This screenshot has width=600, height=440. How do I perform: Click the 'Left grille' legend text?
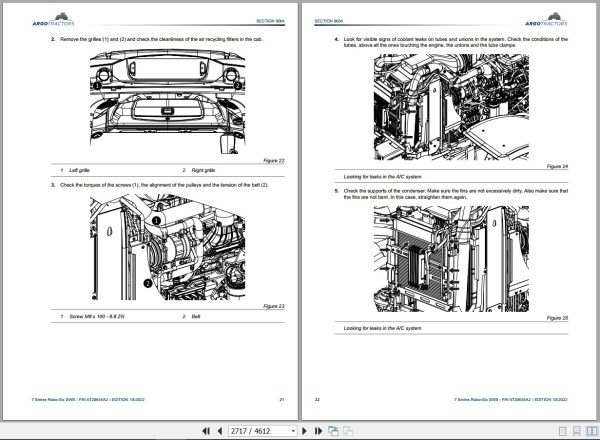(79, 170)
